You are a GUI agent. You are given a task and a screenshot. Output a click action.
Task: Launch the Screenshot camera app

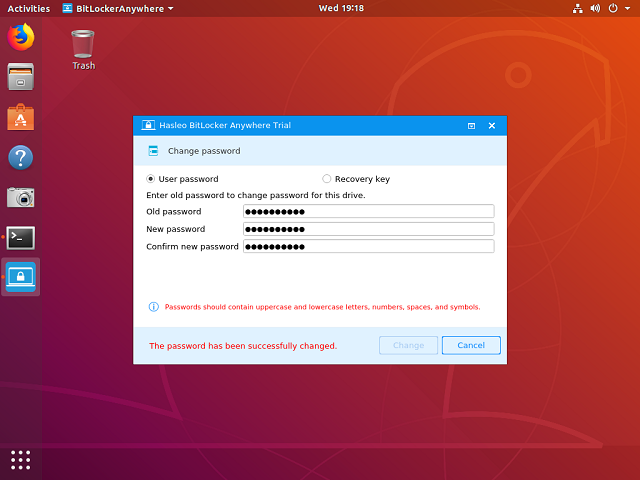click(21, 197)
